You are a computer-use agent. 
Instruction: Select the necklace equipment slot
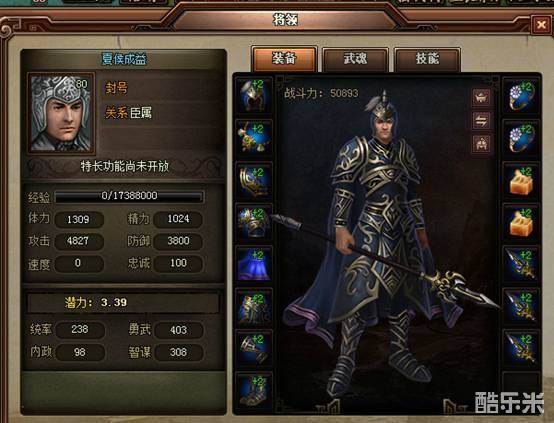(254, 138)
